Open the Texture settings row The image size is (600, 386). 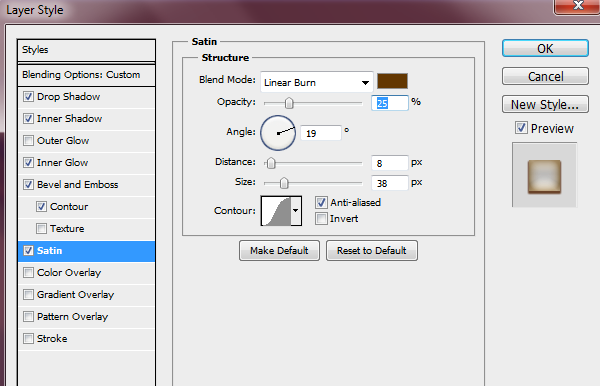[86, 228]
